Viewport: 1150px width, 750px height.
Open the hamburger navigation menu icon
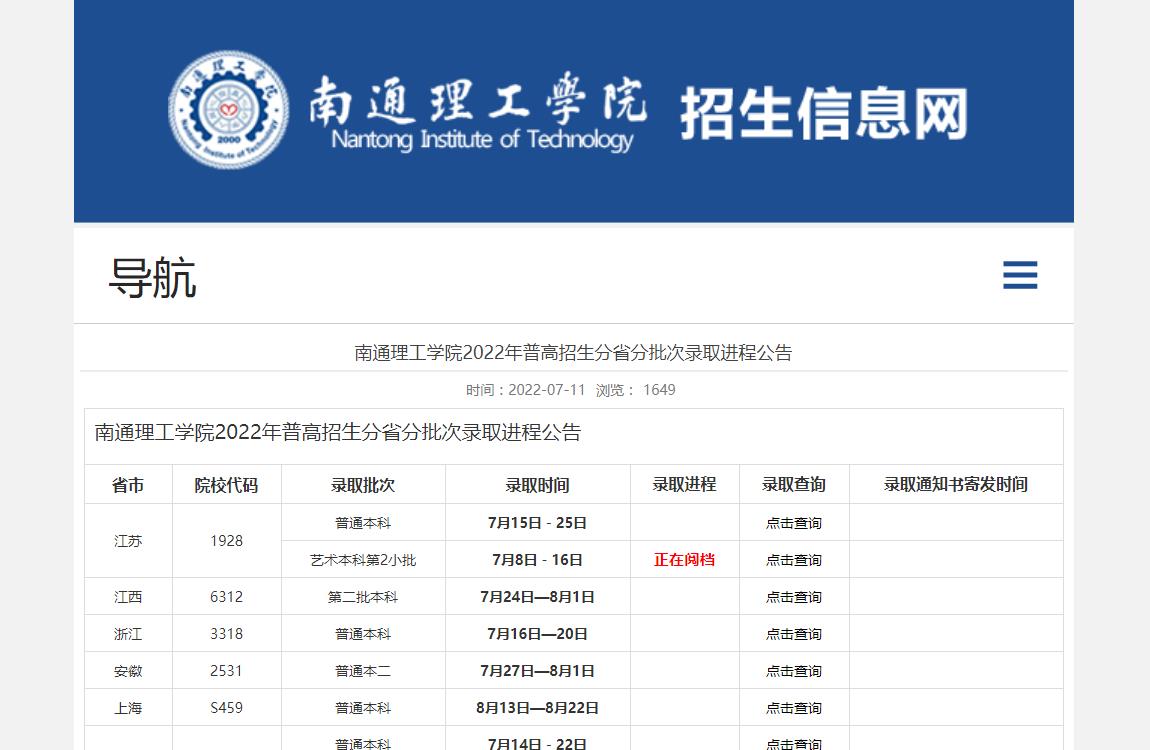pos(1019,275)
